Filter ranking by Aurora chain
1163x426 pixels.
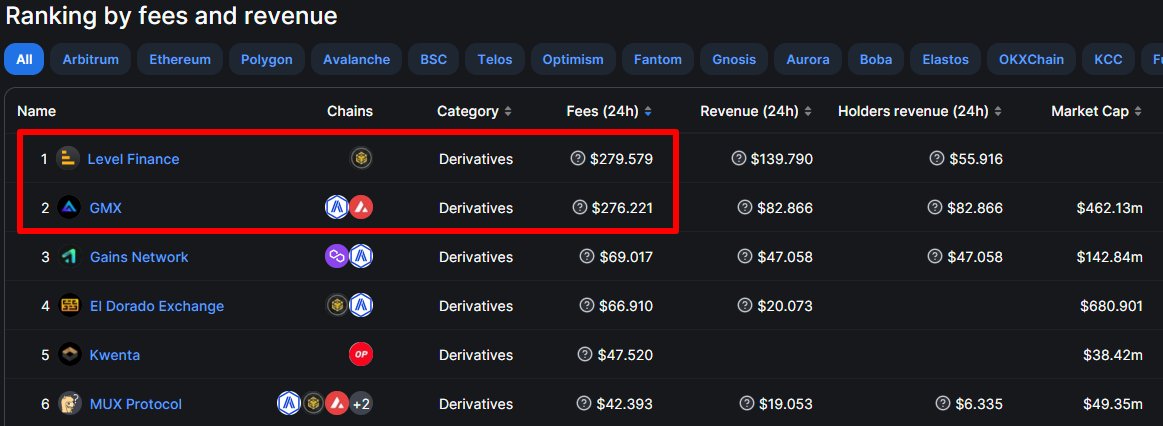pyautogui.click(x=808, y=59)
